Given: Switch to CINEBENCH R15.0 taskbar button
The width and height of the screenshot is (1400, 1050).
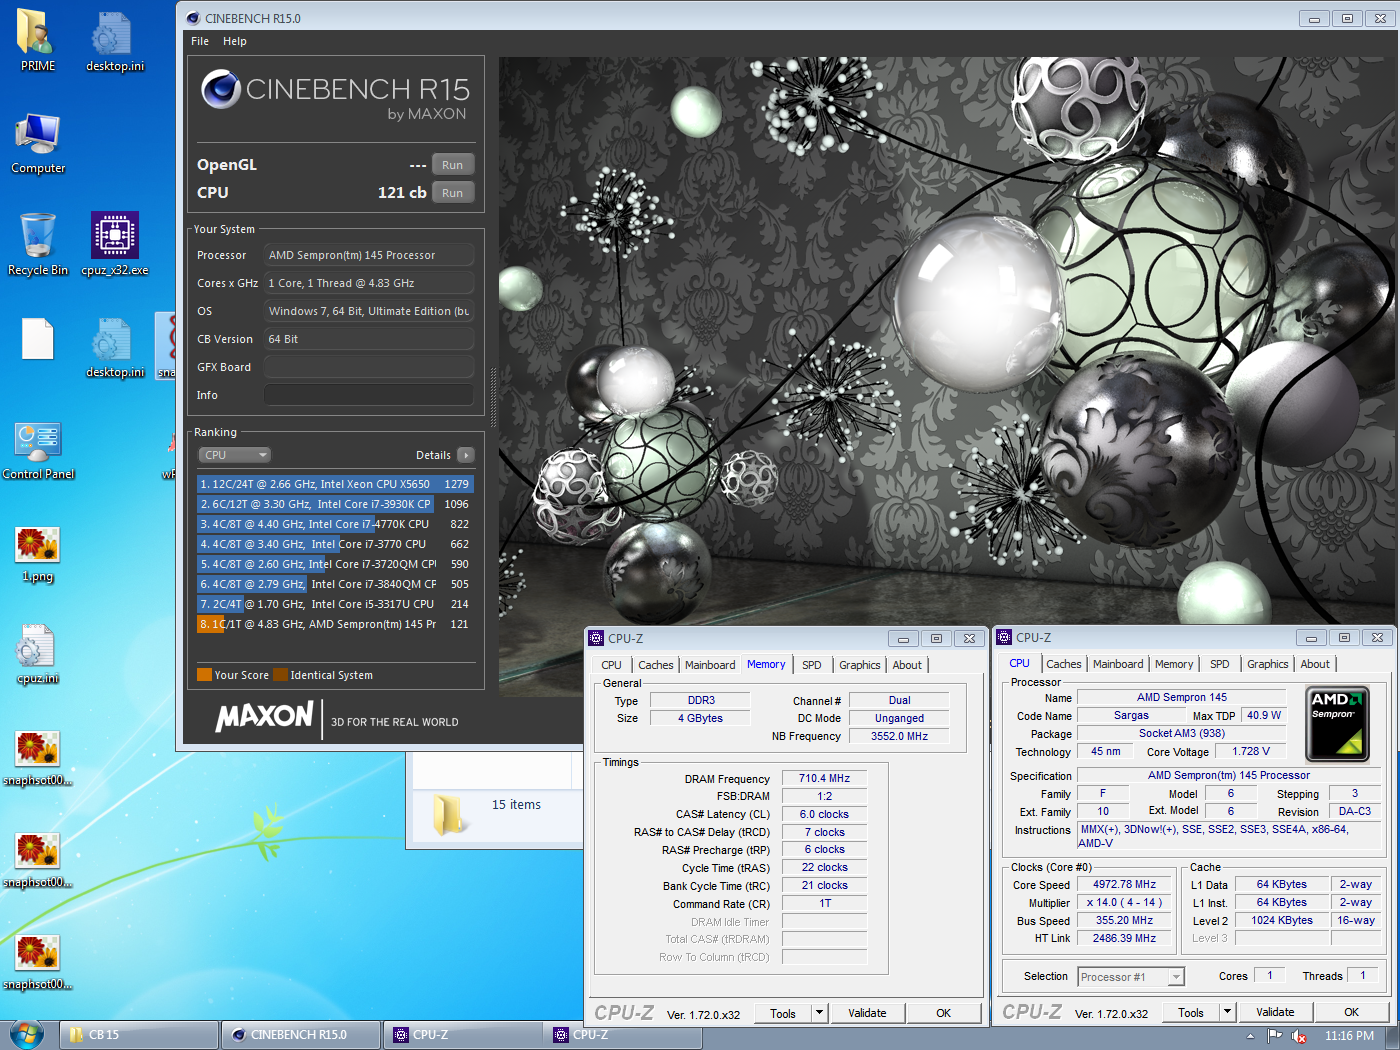Looking at the screenshot, I should tap(300, 1035).
